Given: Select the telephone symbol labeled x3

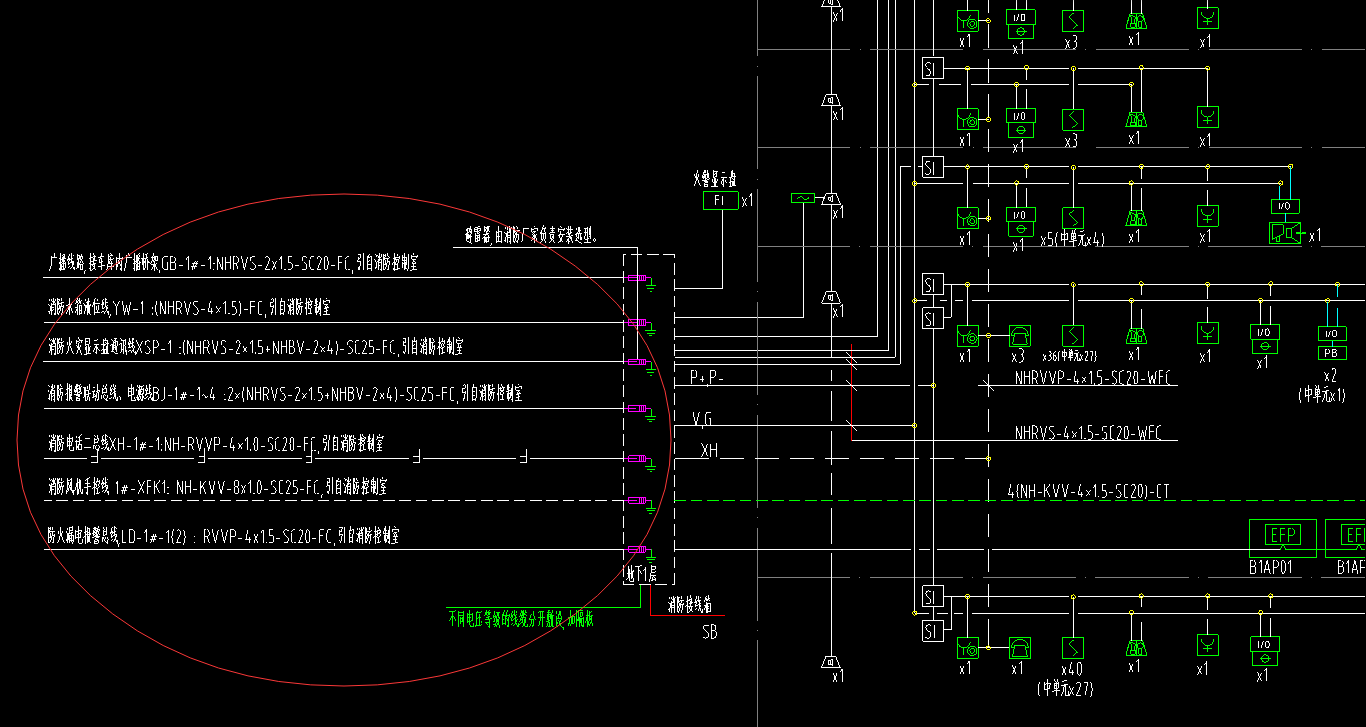Looking at the screenshot, I should pyautogui.click(x=1018, y=335).
